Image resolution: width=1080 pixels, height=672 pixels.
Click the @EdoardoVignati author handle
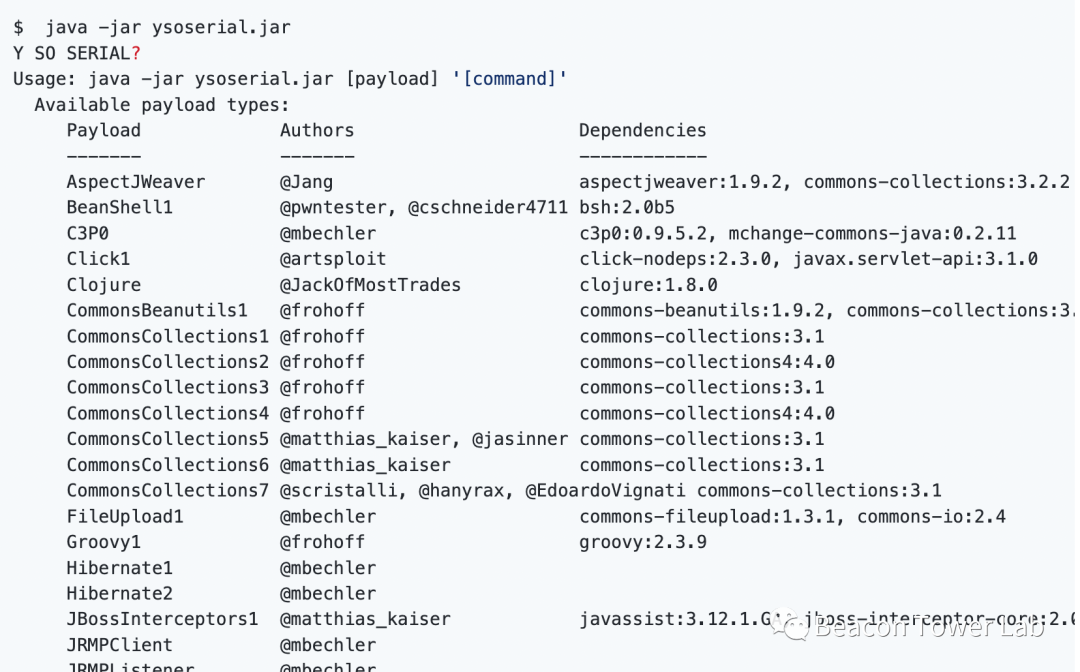tap(605, 490)
